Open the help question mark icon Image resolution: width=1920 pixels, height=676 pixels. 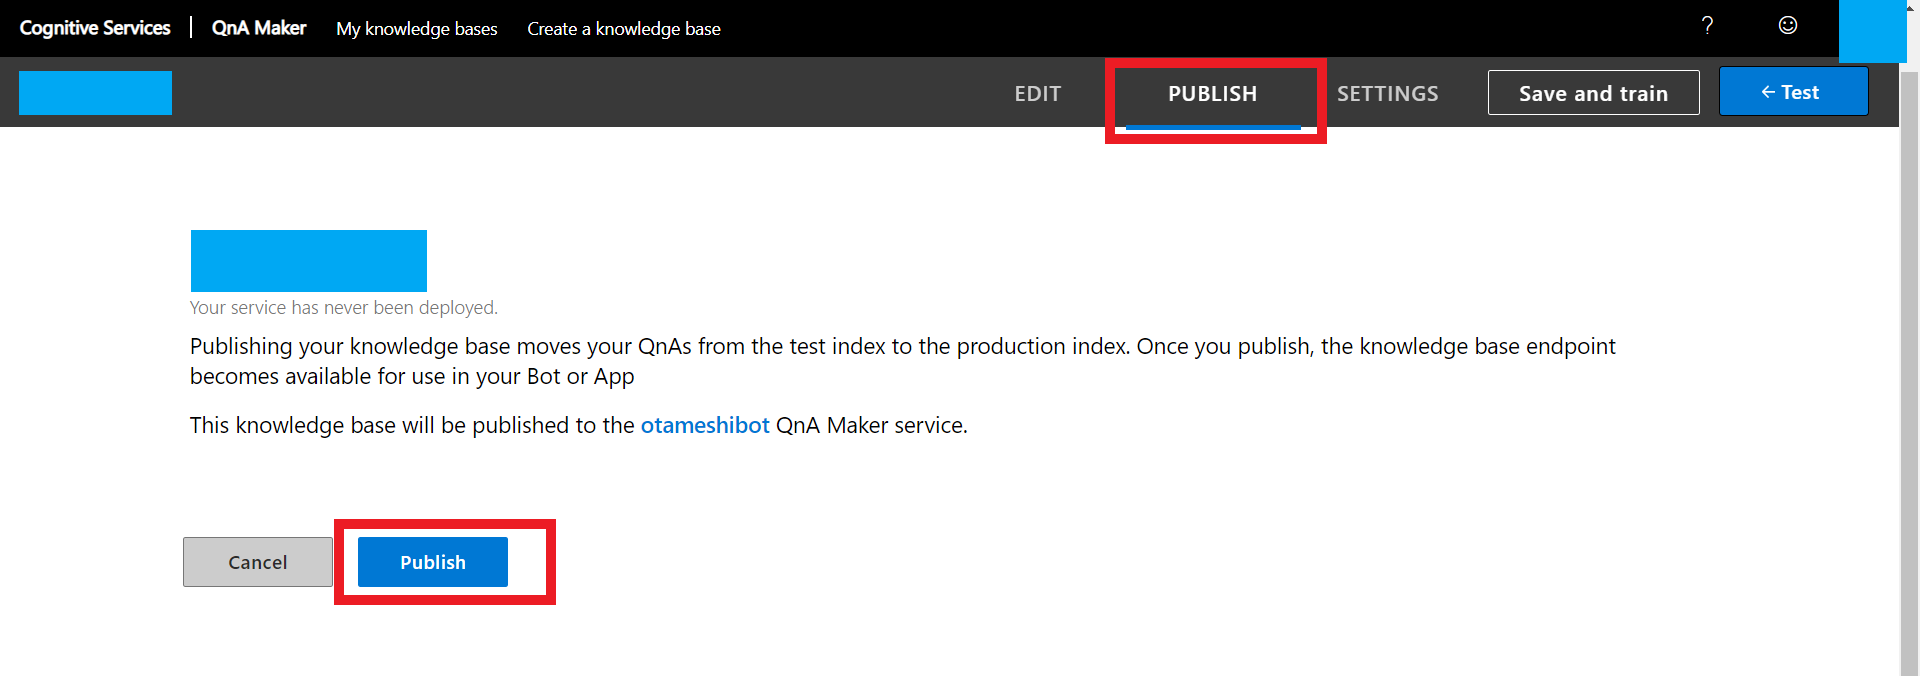(x=1707, y=26)
